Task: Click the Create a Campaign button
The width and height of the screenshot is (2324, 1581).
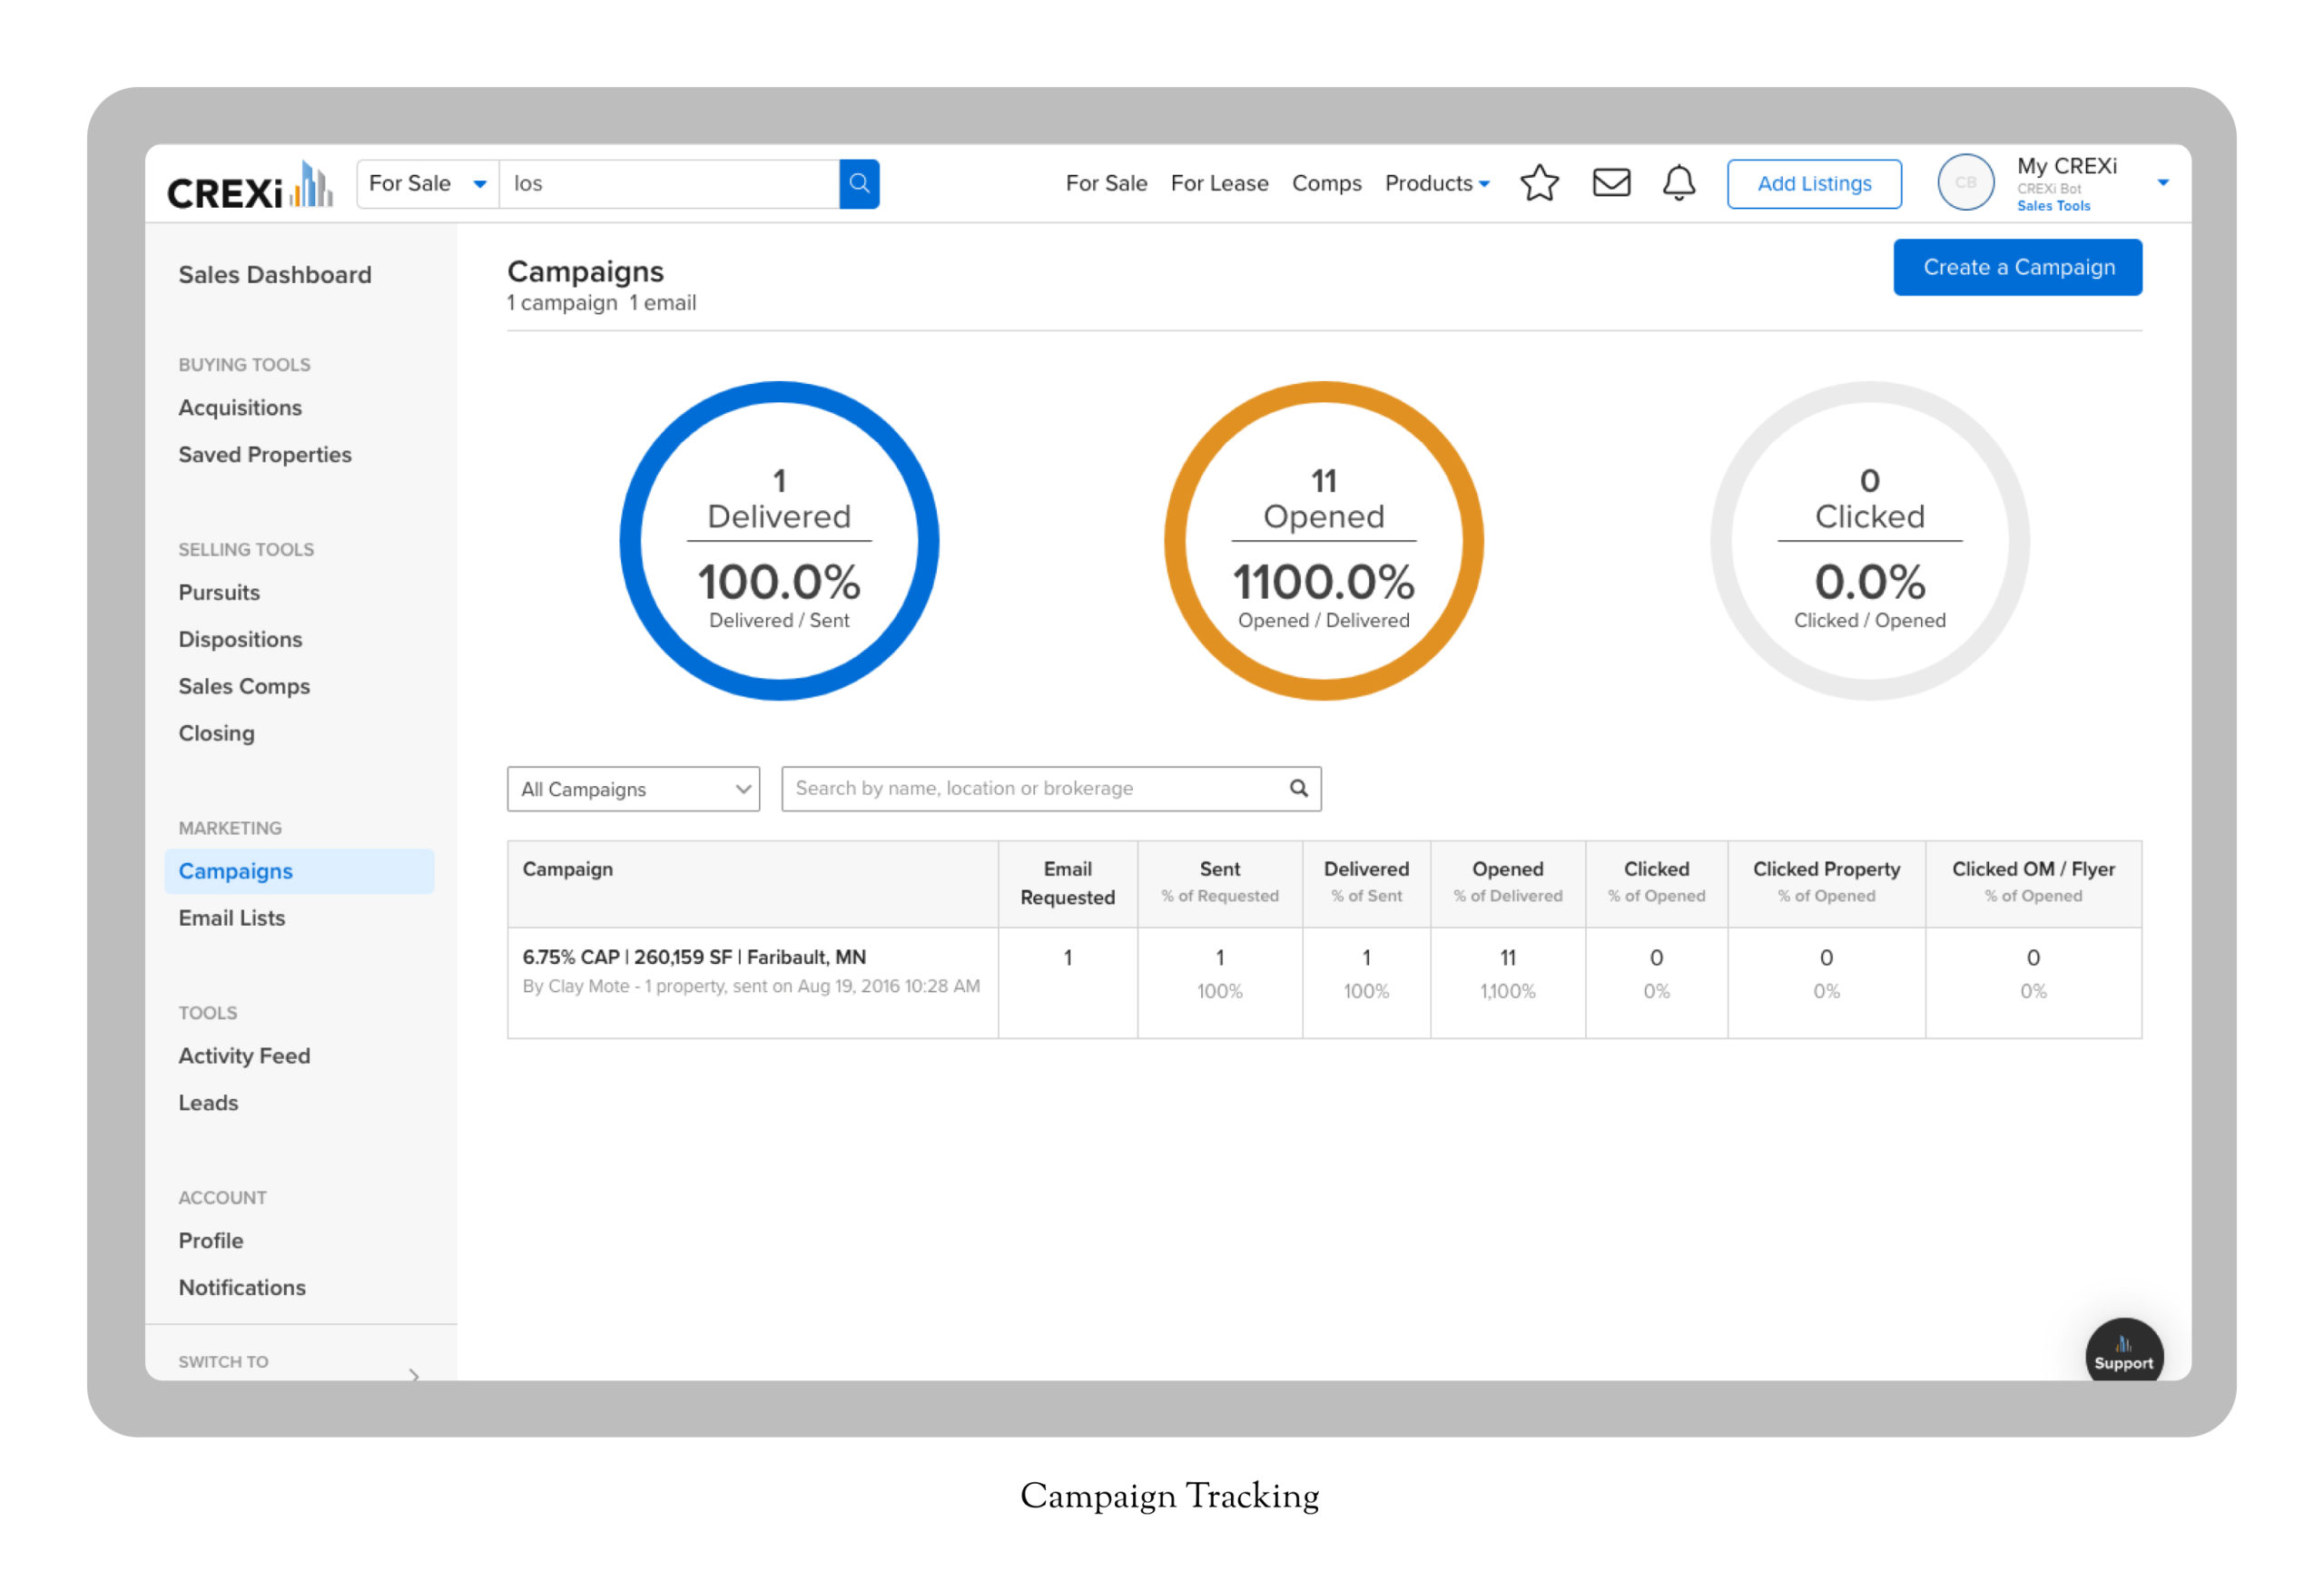Action: coord(2017,267)
